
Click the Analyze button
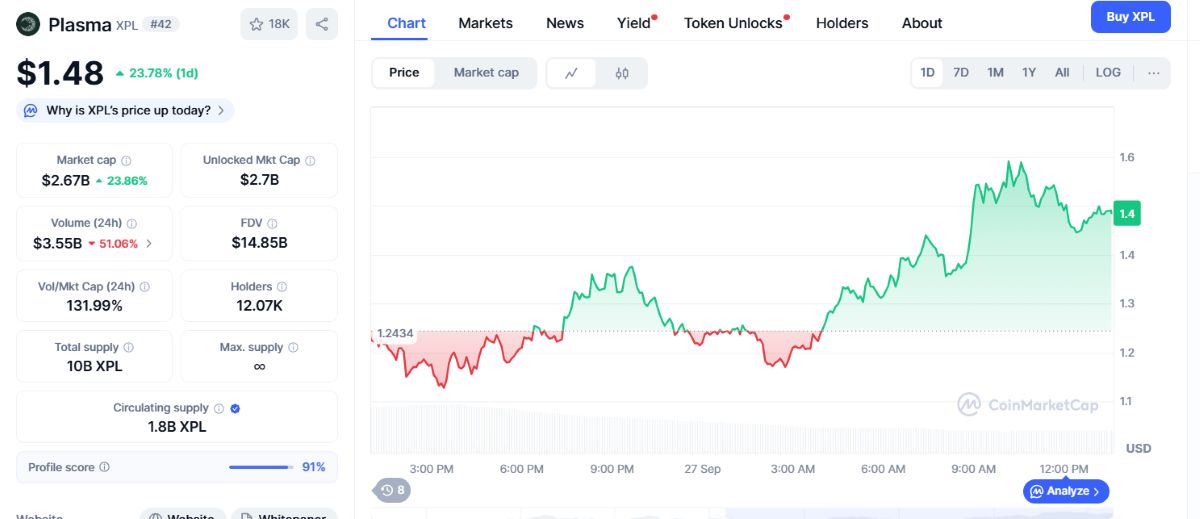[1066, 491]
